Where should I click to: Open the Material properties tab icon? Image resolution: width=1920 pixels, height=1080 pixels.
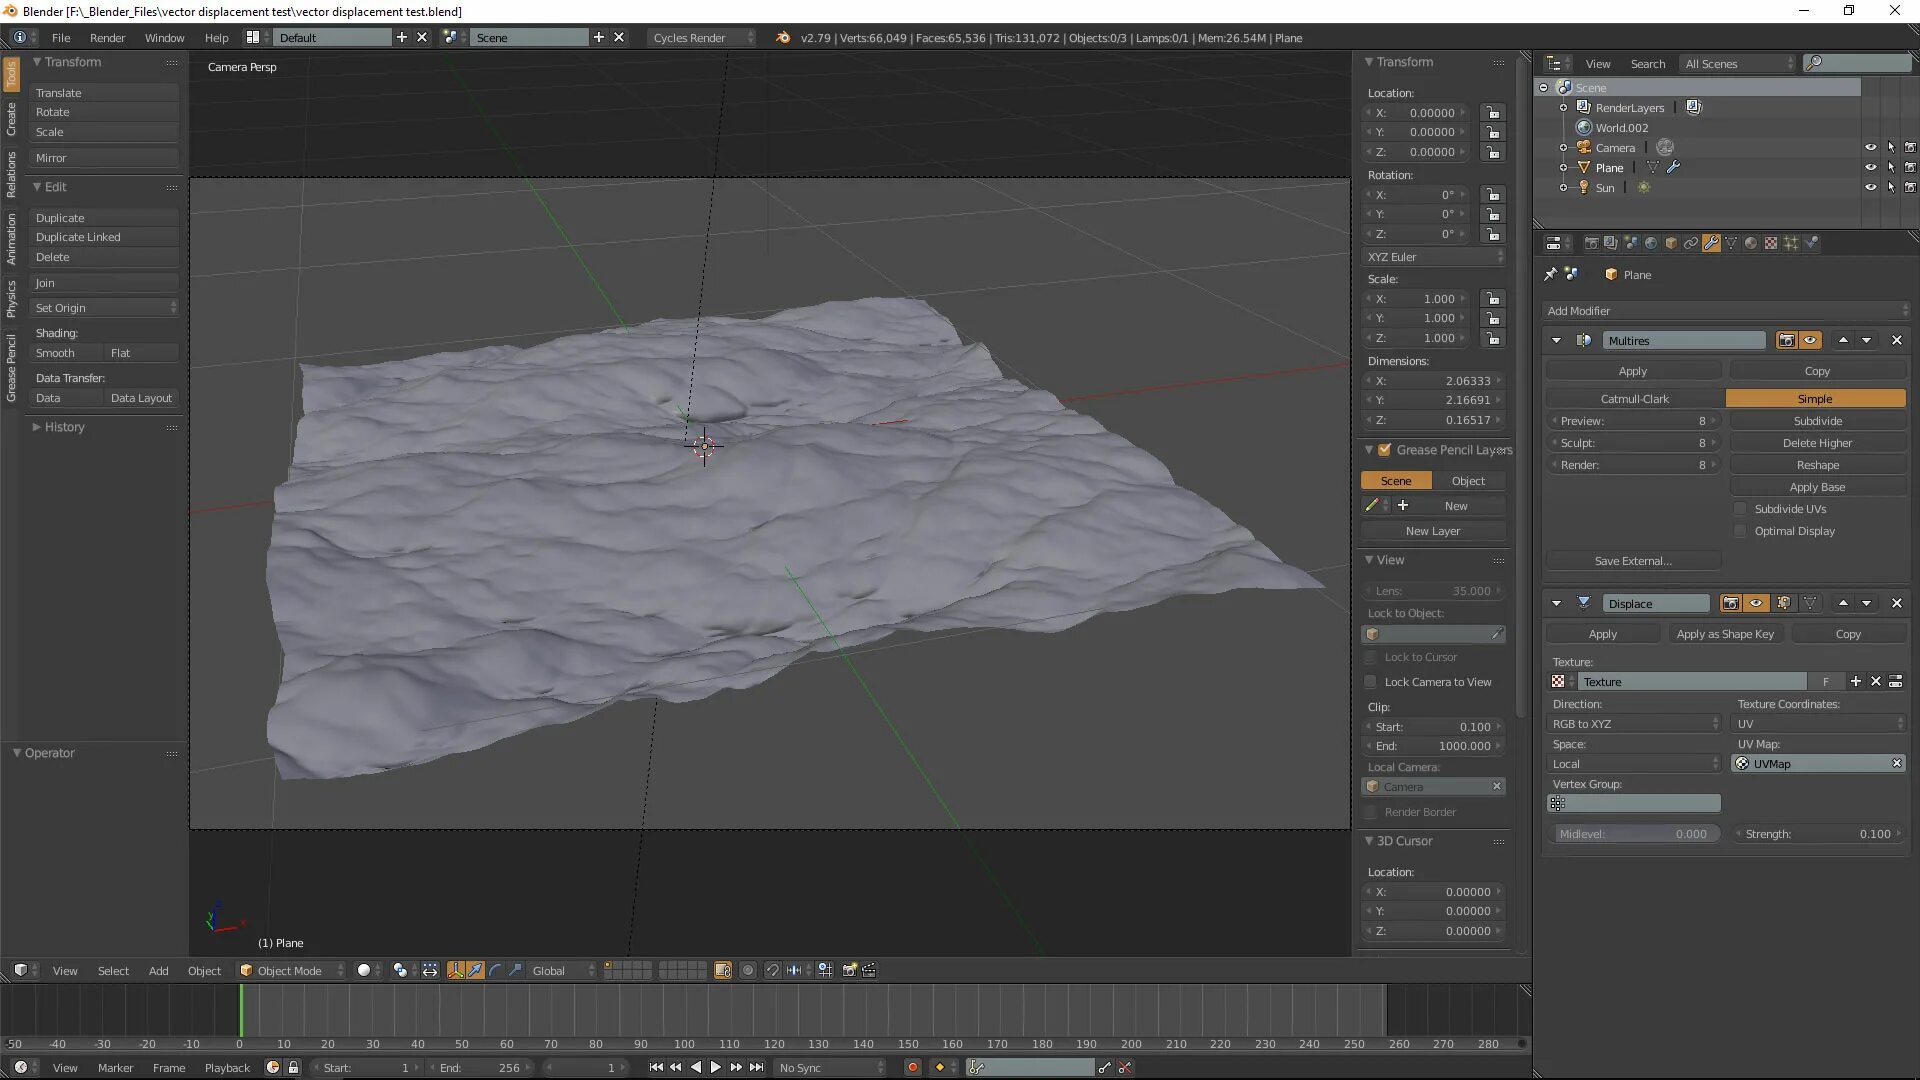click(x=1751, y=243)
